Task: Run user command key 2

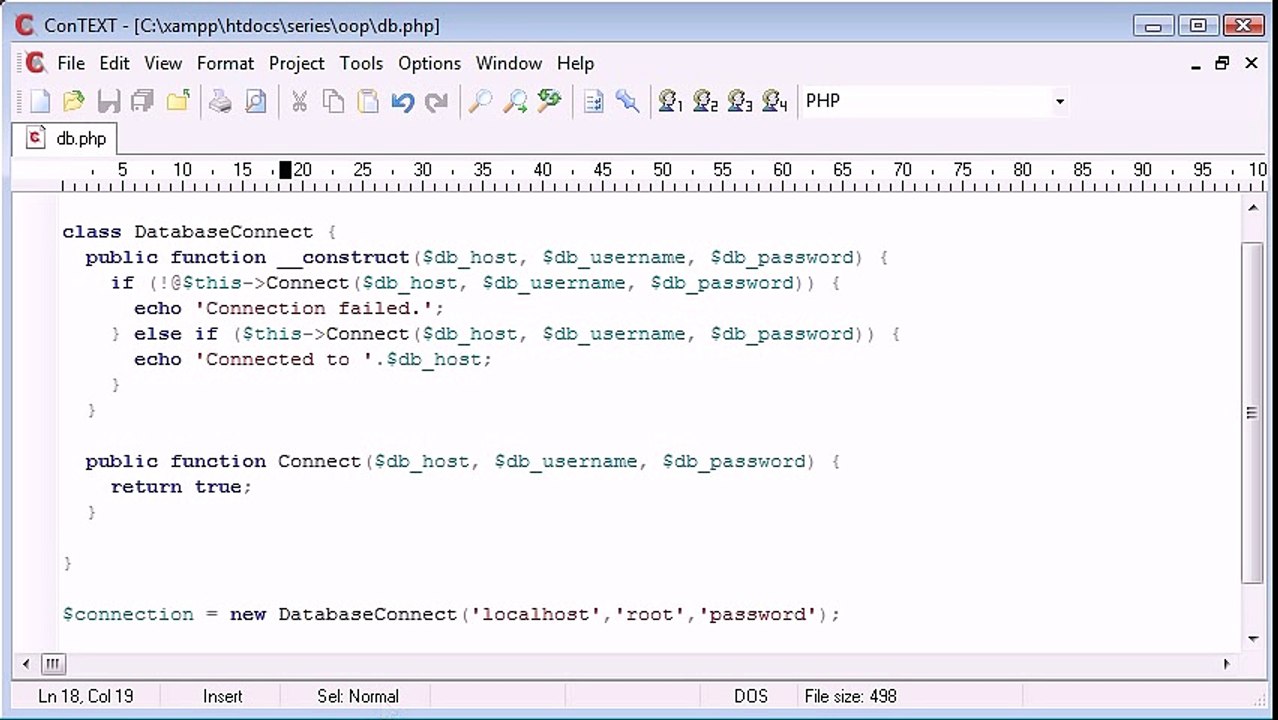Action: [705, 101]
